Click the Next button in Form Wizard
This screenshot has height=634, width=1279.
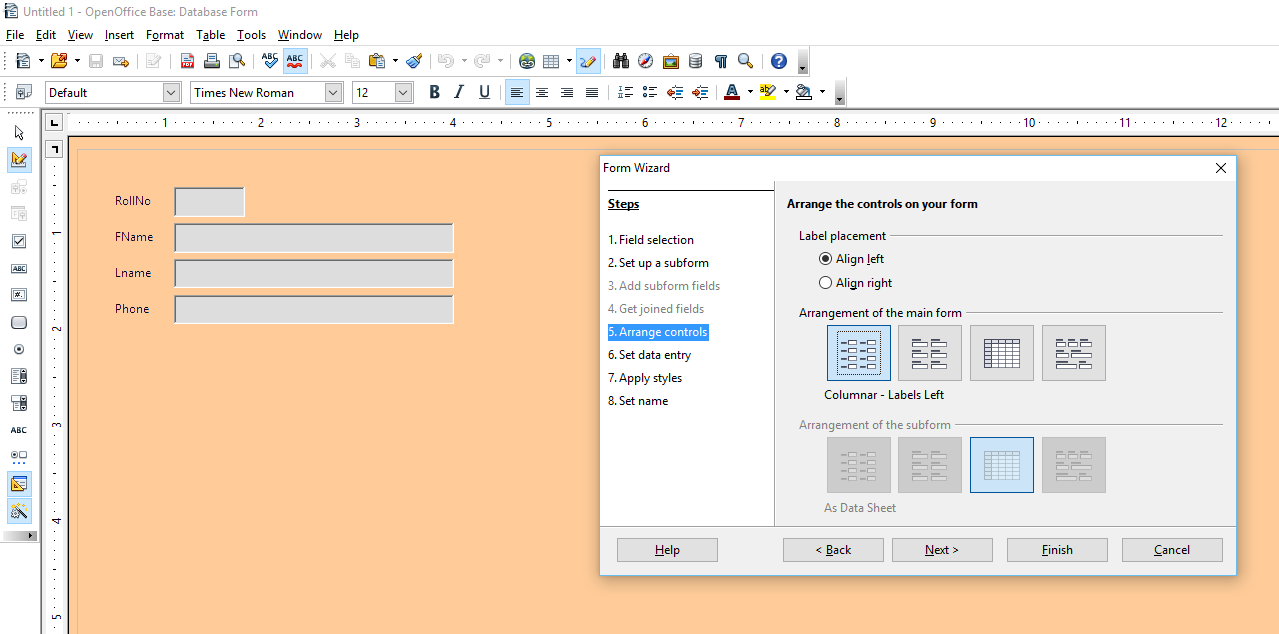tap(941, 549)
